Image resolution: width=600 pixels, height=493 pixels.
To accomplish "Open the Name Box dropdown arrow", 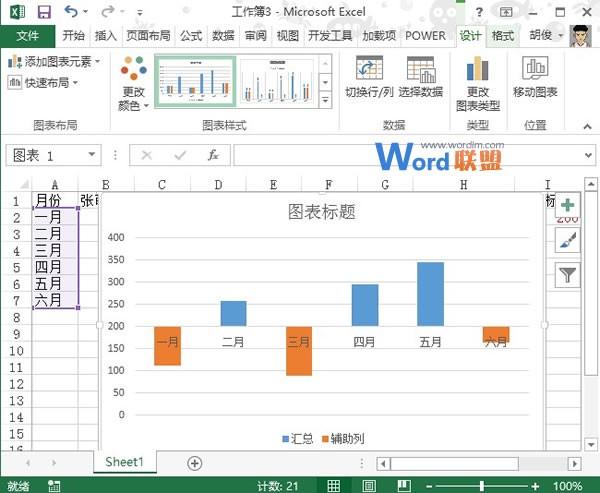I will tap(91, 155).
